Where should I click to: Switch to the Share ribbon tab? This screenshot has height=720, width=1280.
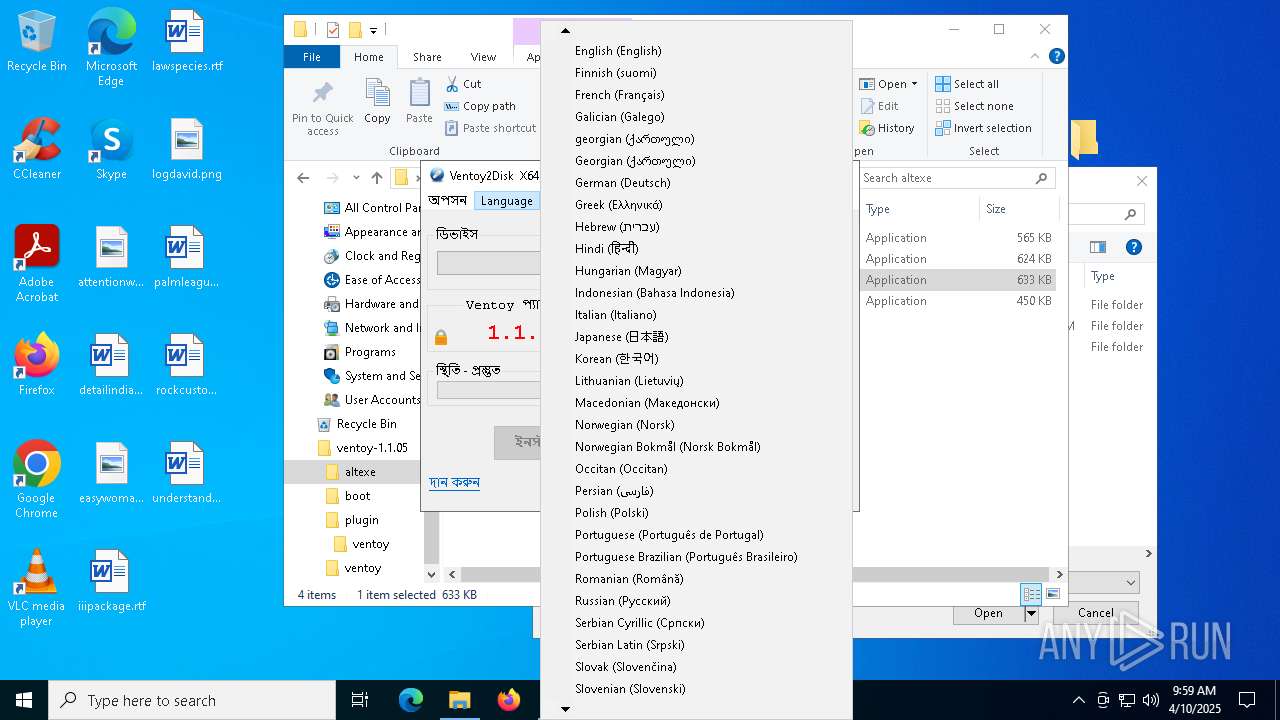pos(427,57)
